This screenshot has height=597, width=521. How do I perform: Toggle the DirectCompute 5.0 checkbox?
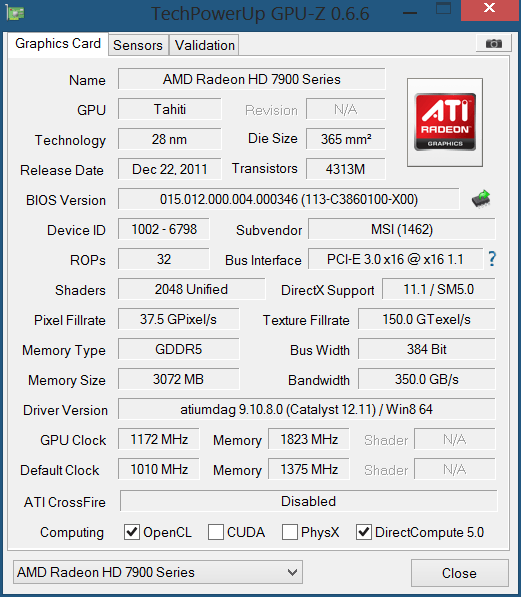click(x=364, y=532)
